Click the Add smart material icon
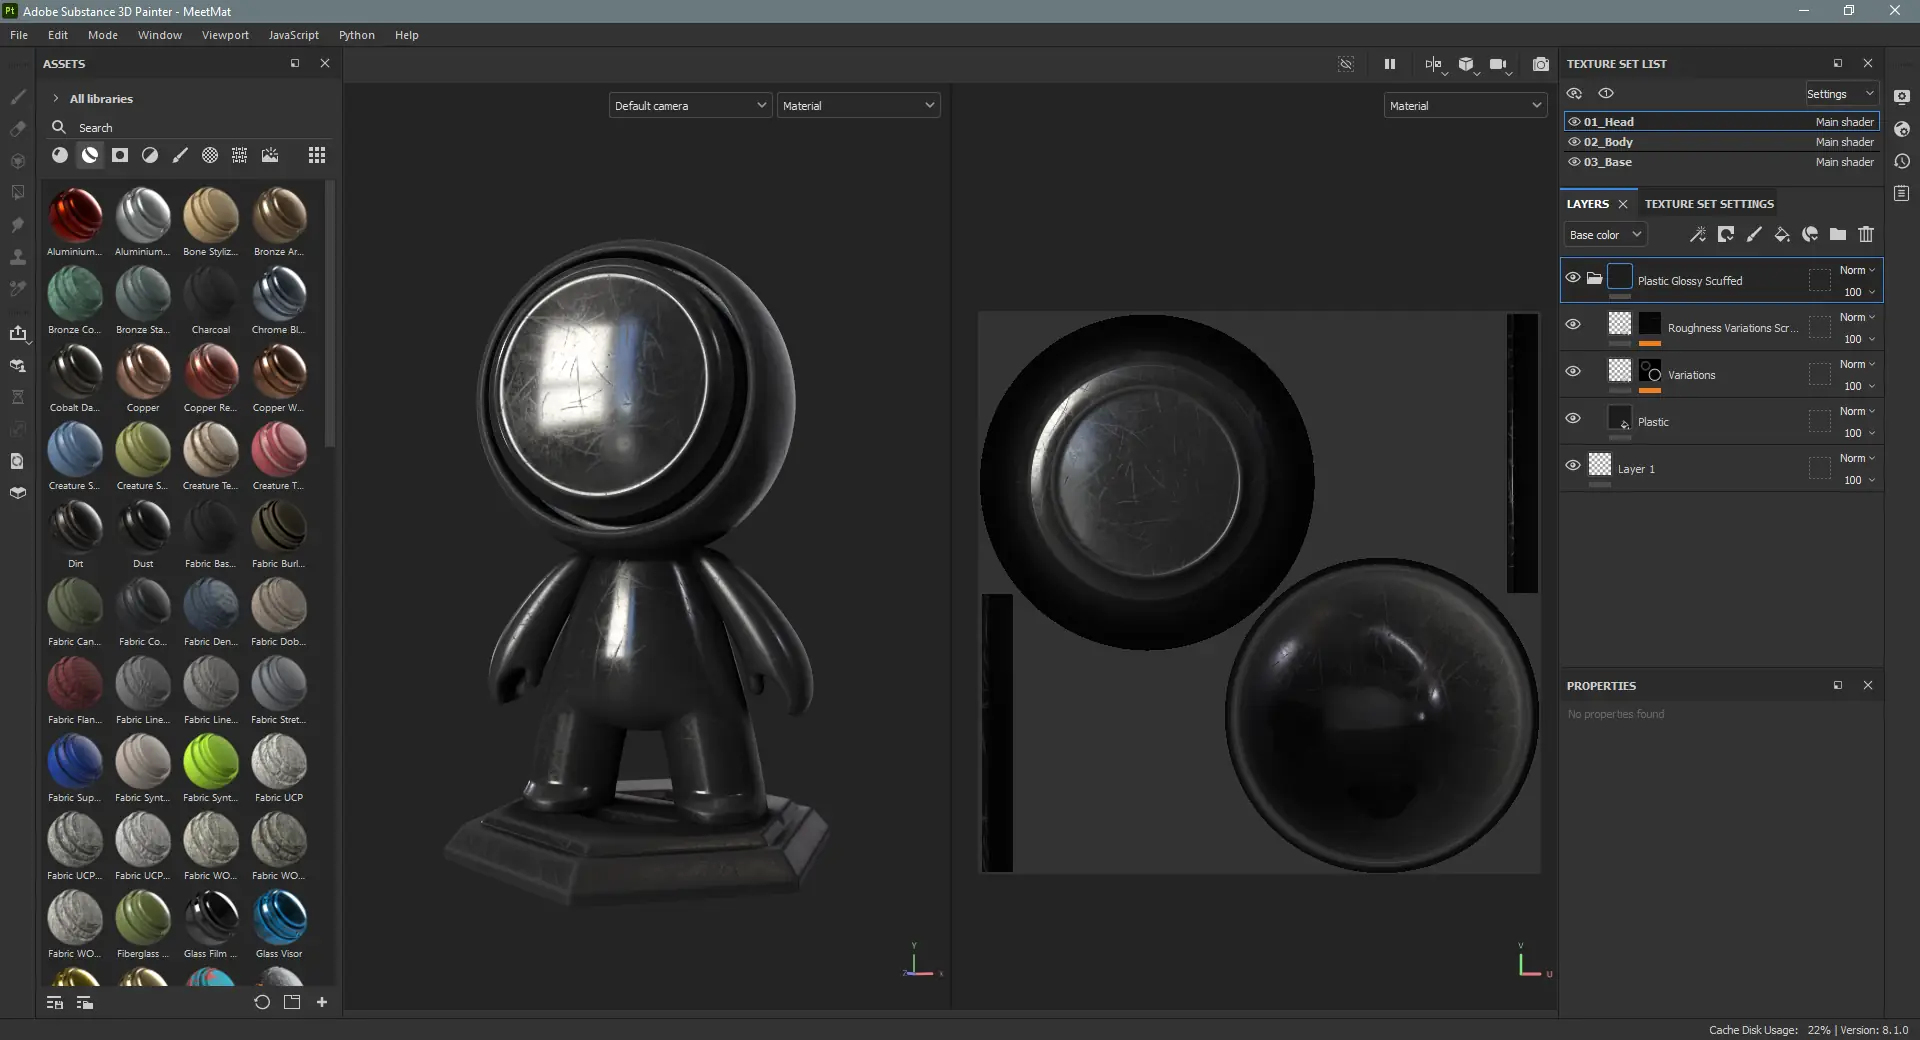 pyautogui.click(x=1810, y=234)
